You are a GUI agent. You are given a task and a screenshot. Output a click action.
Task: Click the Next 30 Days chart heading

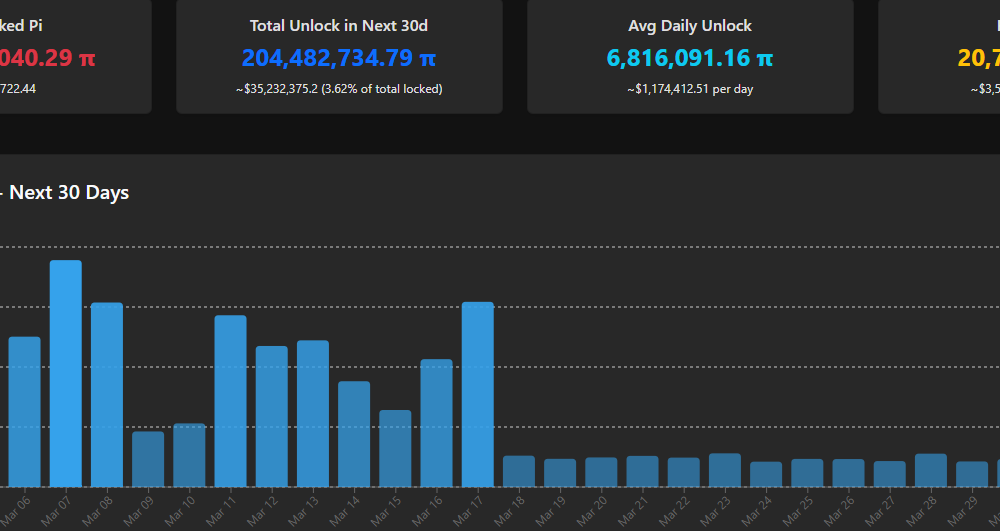[69, 193]
